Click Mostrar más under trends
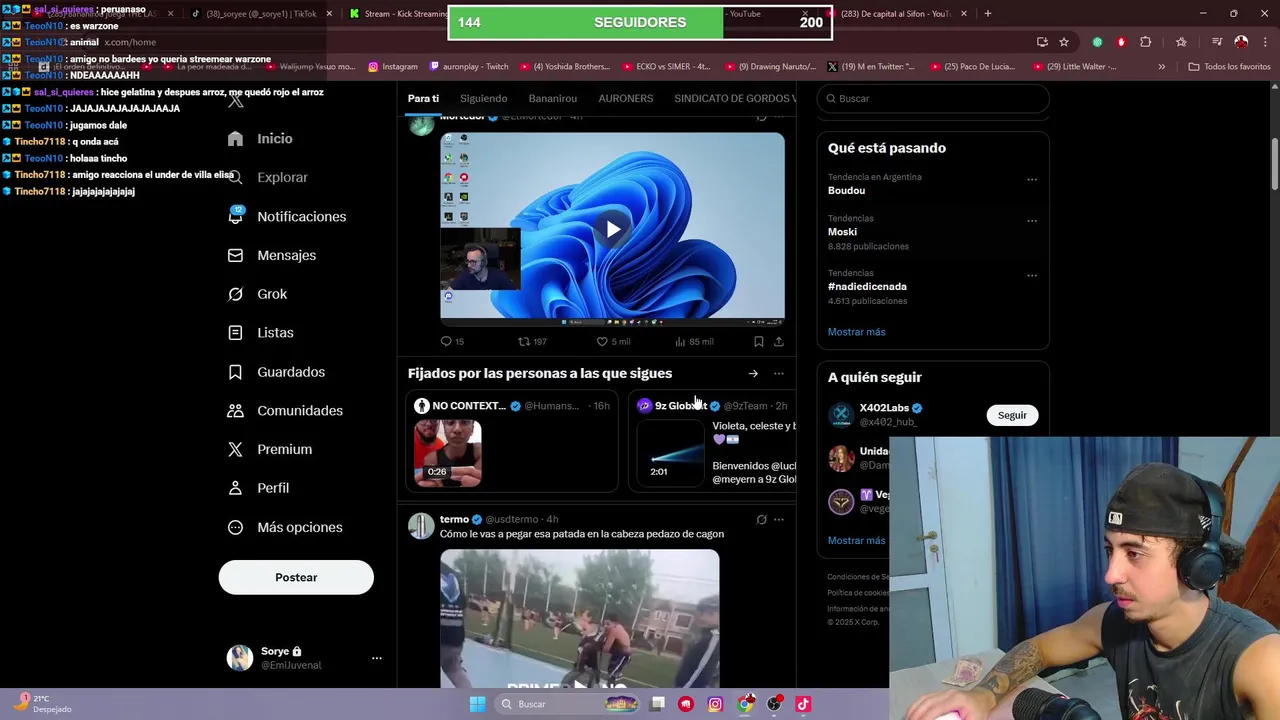The image size is (1280, 720). click(856, 332)
